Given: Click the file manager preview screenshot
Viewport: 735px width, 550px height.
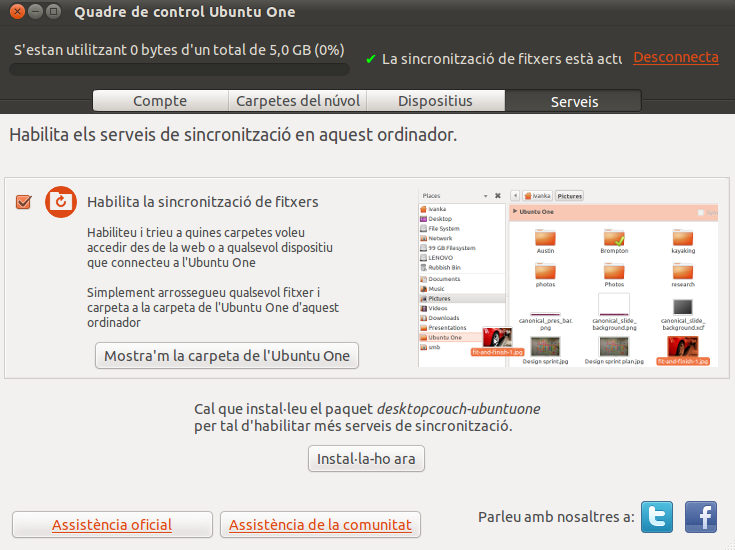Looking at the screenshot, I should tap(568, 278).
